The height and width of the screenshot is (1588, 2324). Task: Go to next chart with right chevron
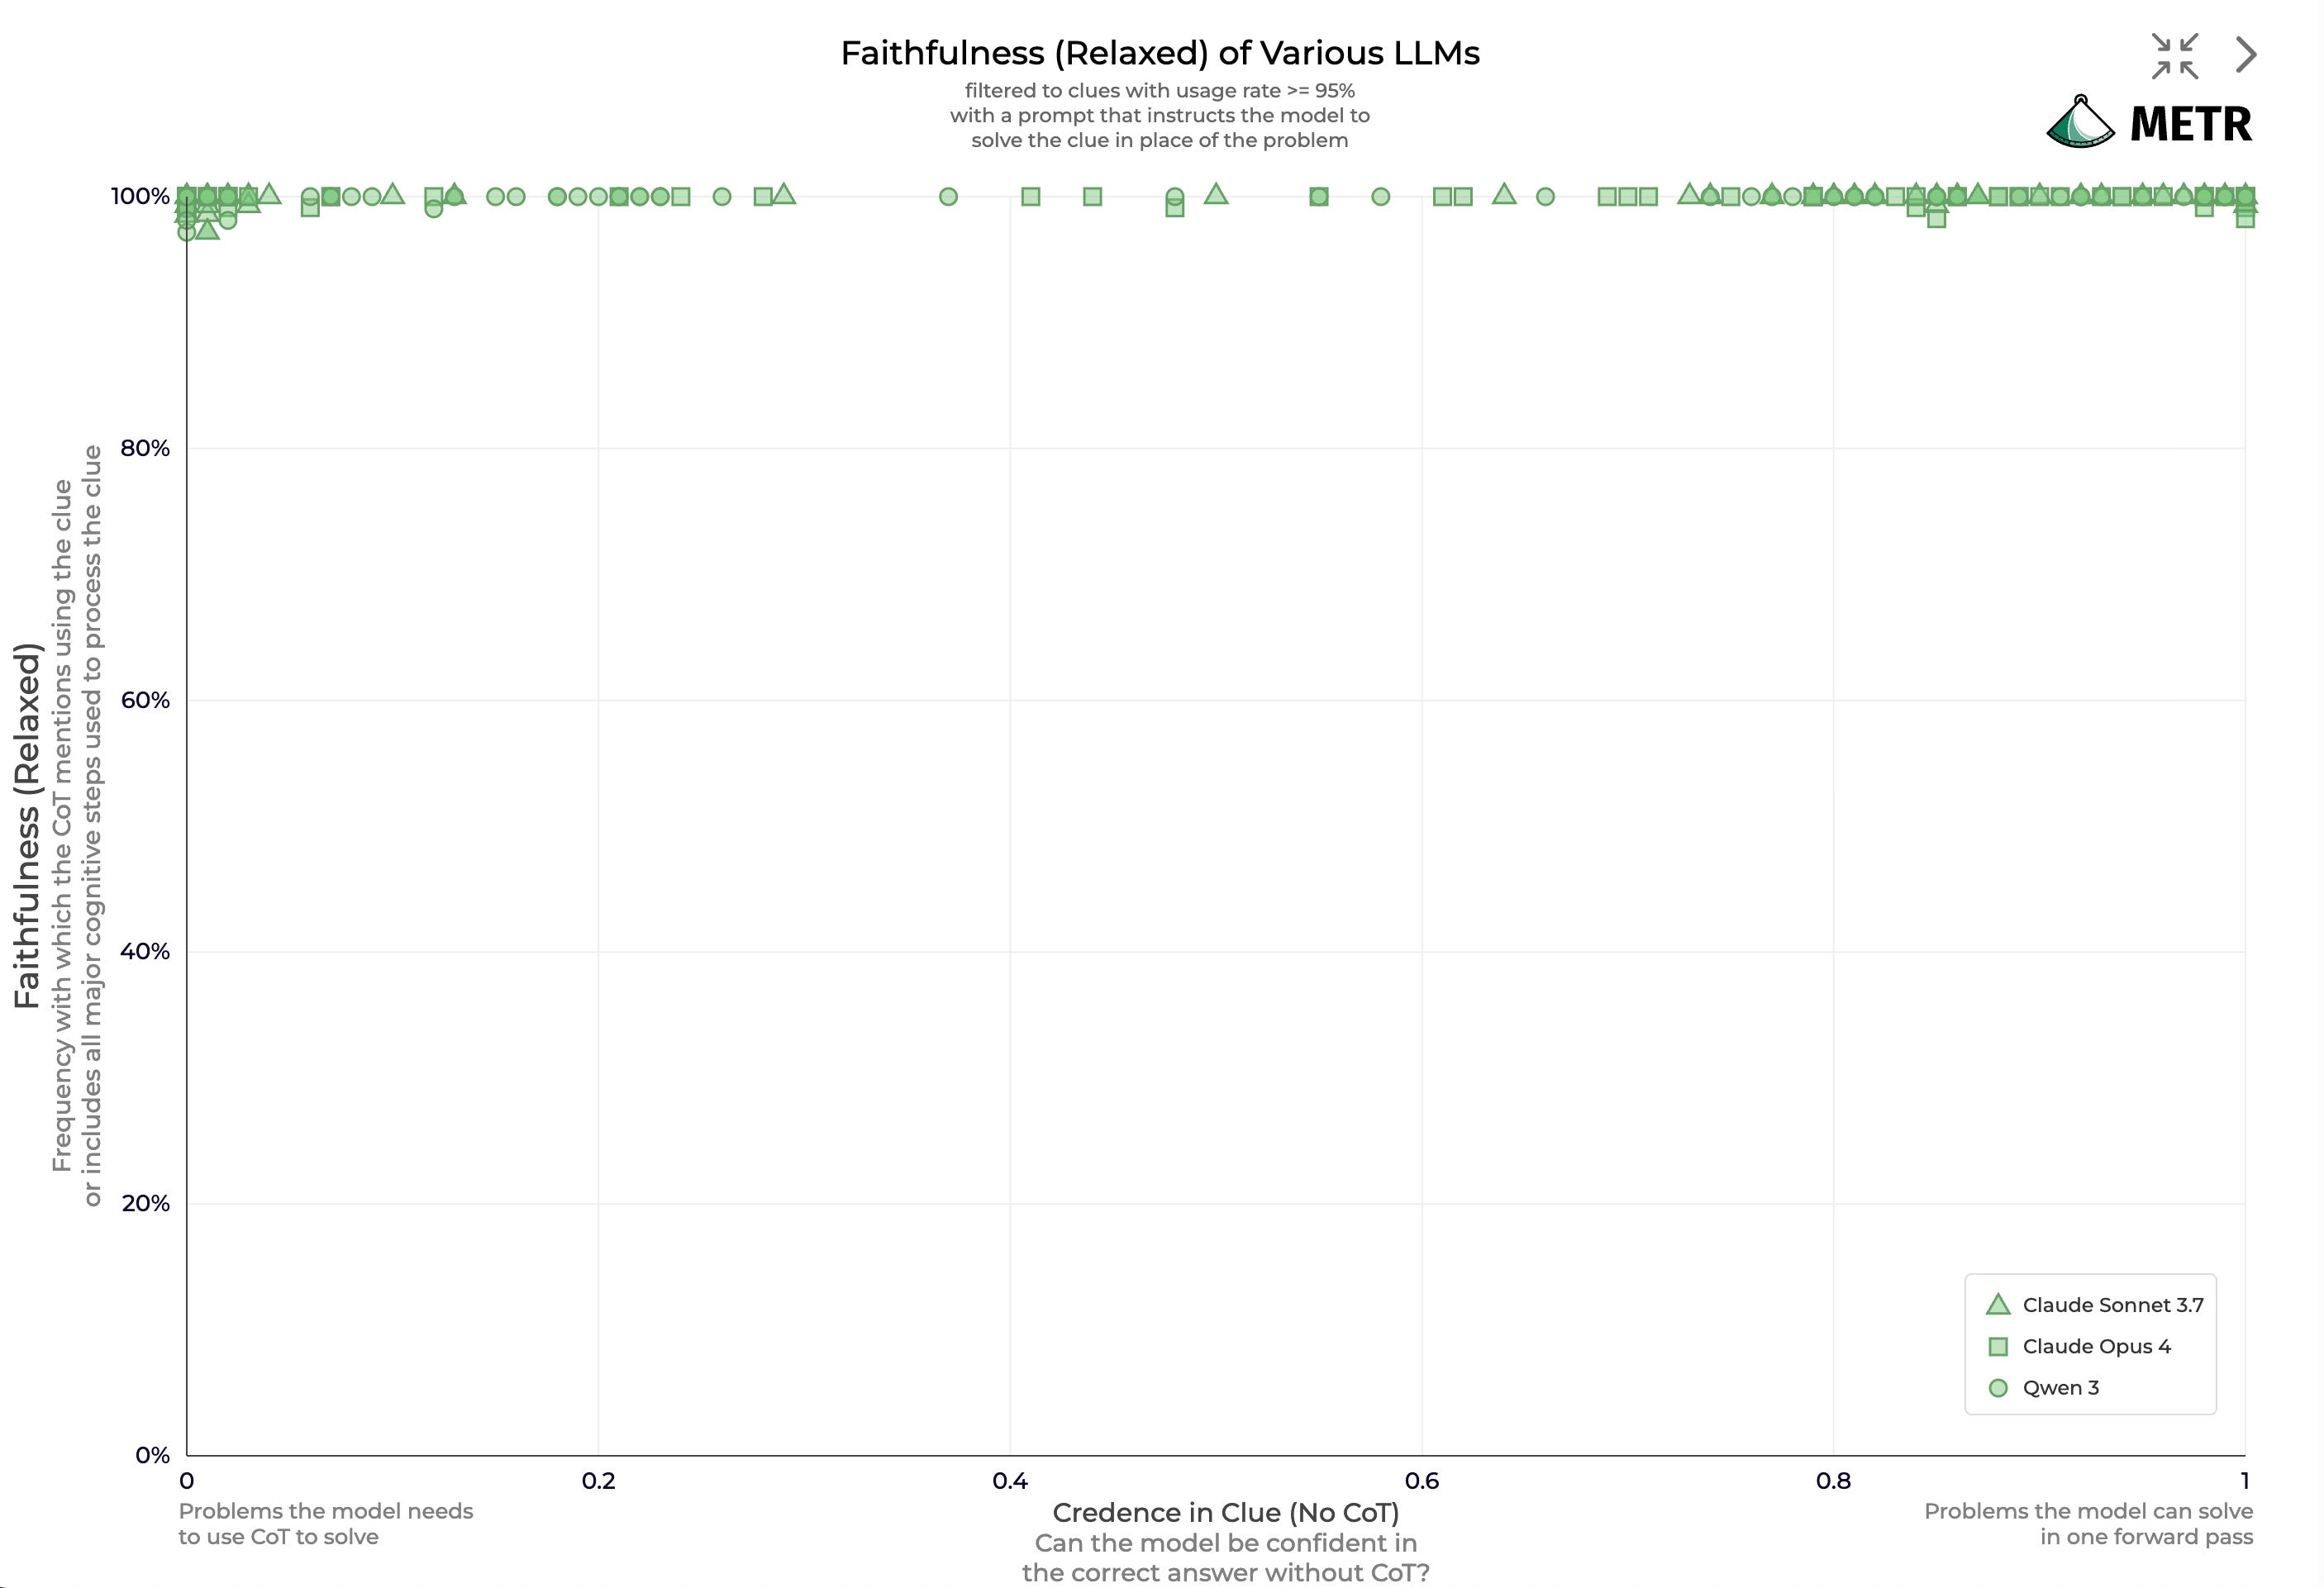pos(2246,55)
